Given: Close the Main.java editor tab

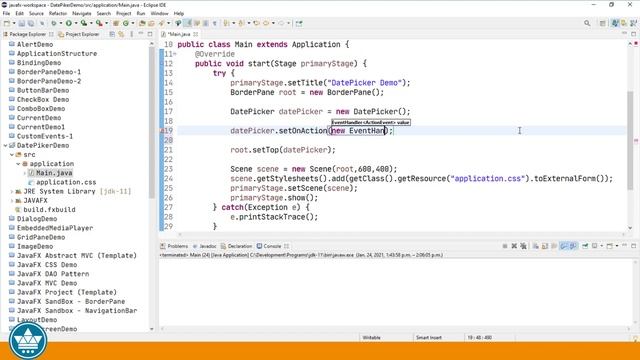Looking at the screenshot, I should pyautogui.click(x=196, y=34).
